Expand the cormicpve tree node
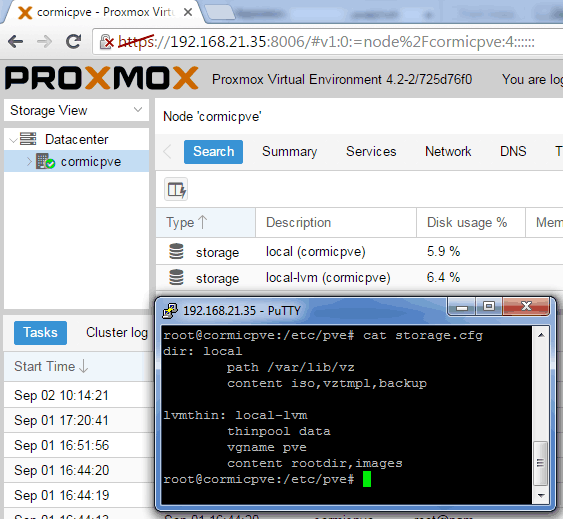 coord(29,162)
